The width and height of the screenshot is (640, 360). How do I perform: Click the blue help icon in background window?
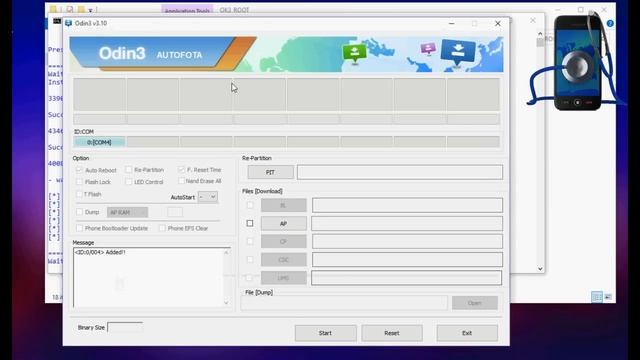pos(610,24)
